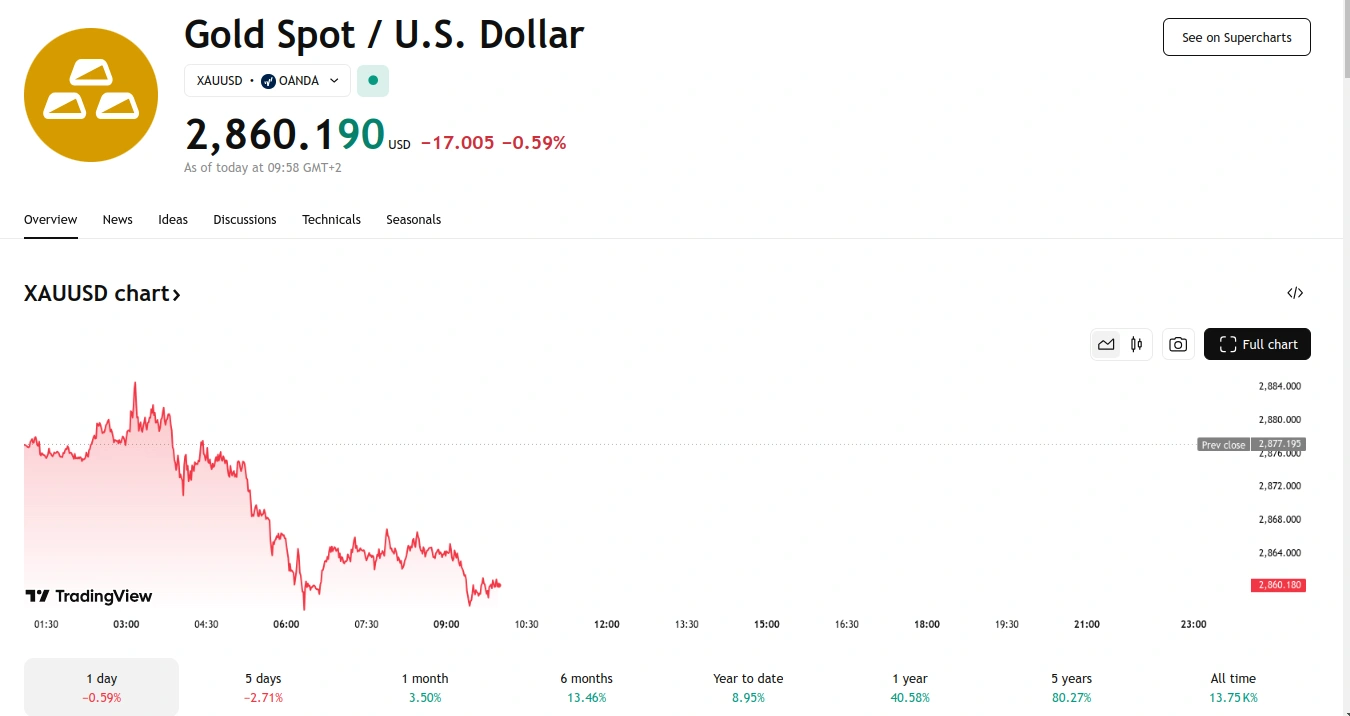
Task: Go to the Seasonals tab
Action: pyautogui.click(x=413, y=220)
